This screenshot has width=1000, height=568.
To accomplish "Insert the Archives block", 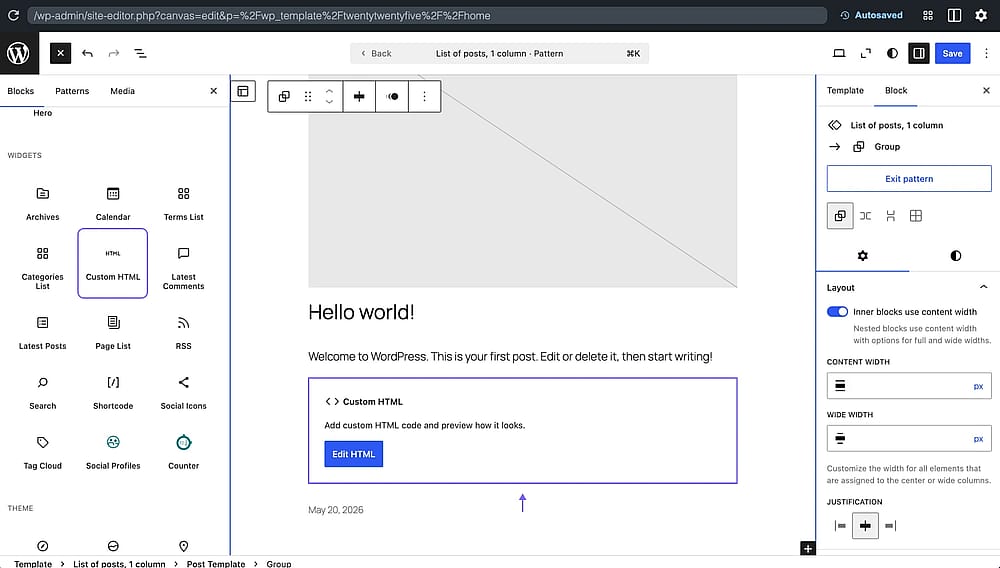I will pos(43,203).
